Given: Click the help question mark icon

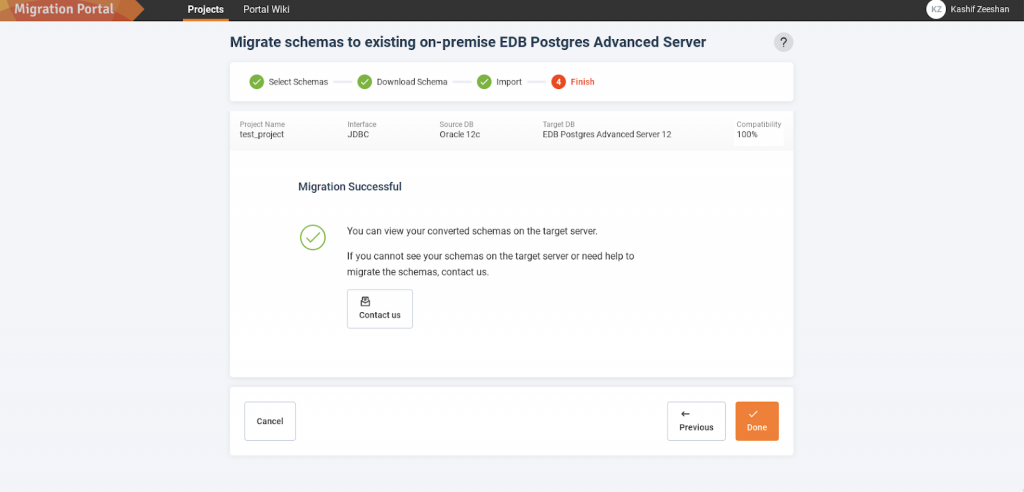Looking at the screenshot, I should 783,42.
